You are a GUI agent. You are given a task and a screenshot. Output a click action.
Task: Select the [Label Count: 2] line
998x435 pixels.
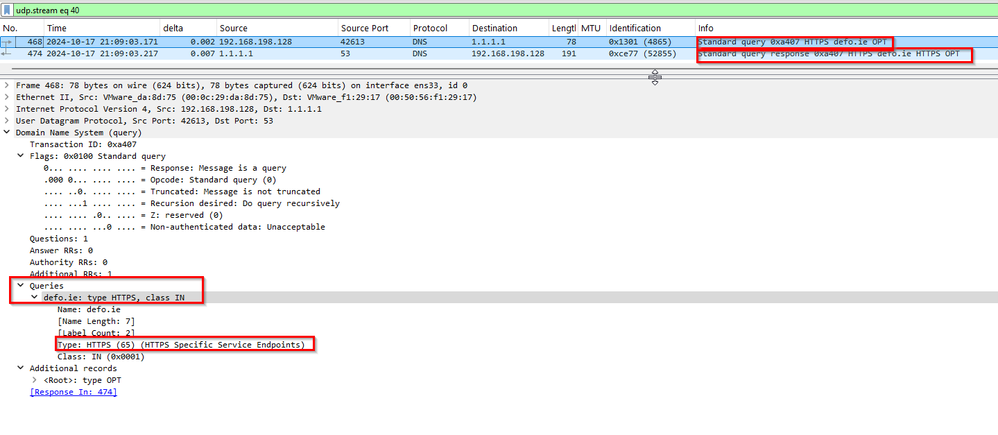pyautogui.click(x=96, y=333)
